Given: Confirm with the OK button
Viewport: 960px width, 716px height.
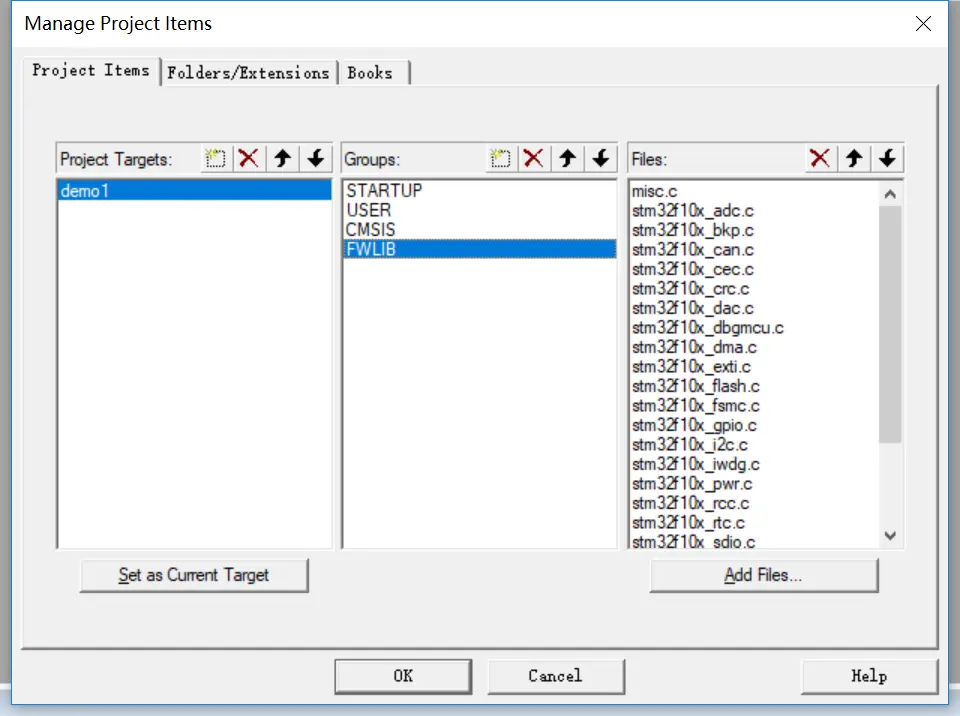Looking at the screenshot, I should 403,676.
